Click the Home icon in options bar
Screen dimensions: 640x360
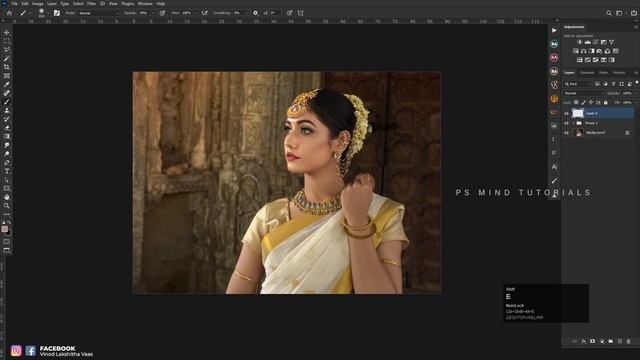click(9, 13)
